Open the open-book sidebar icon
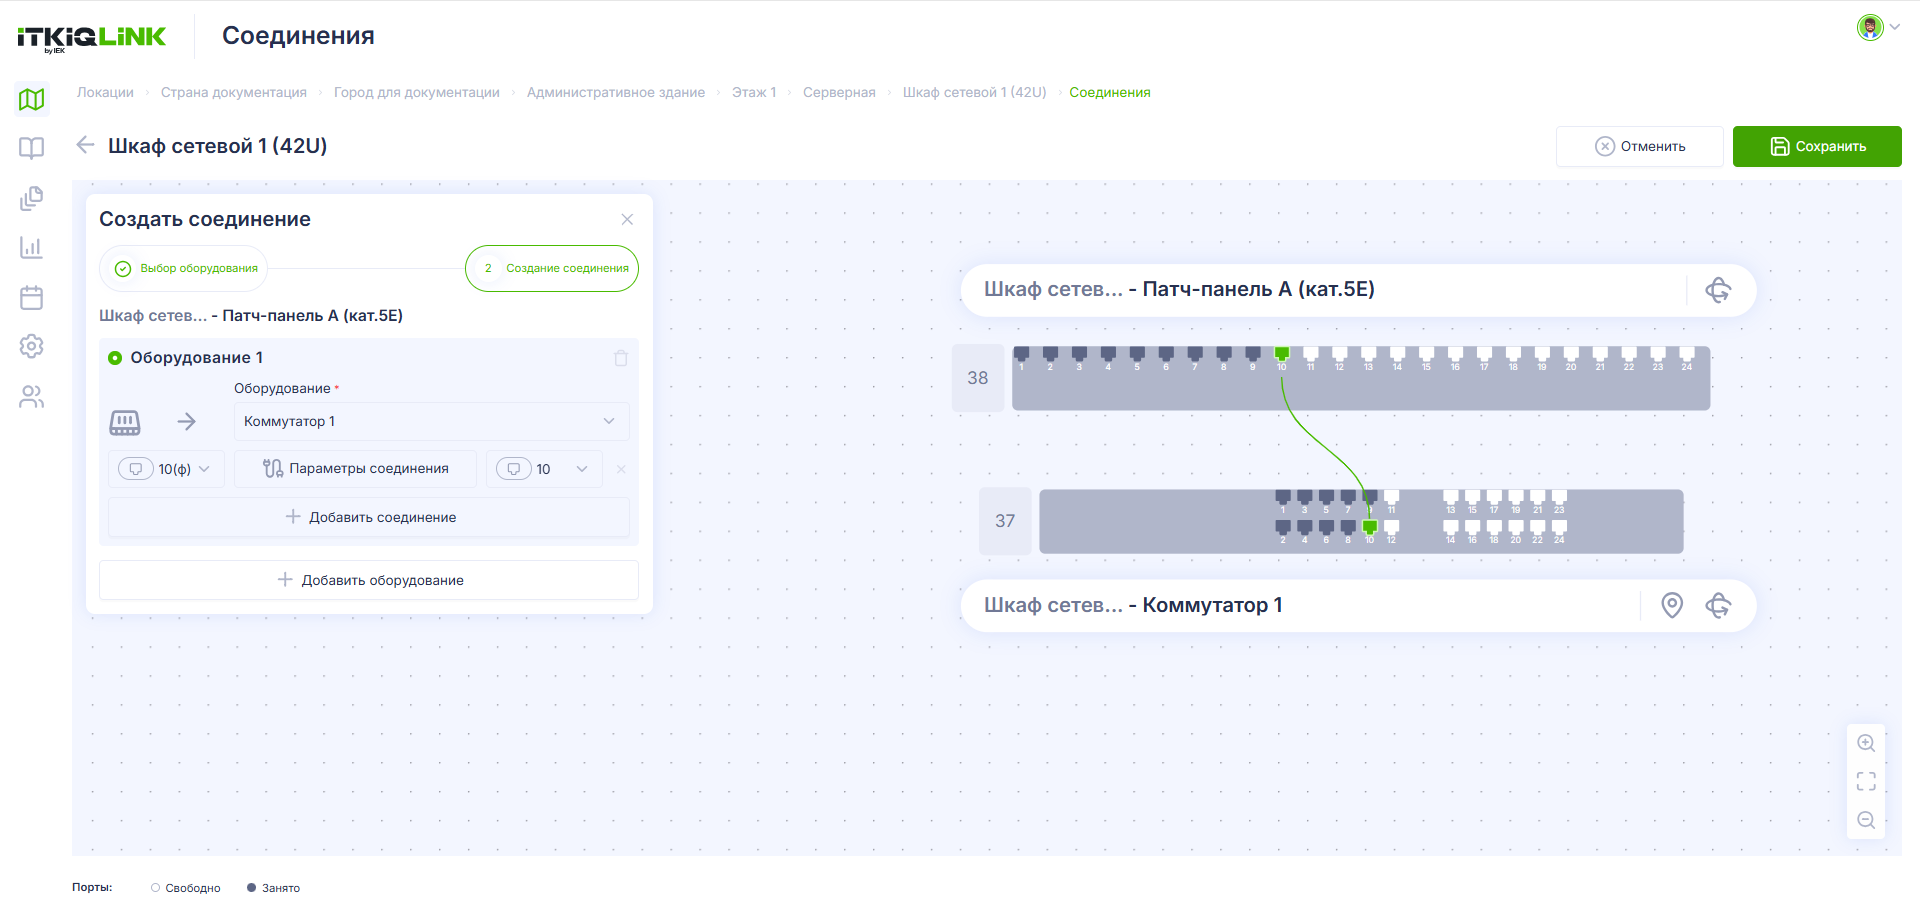 32,148
